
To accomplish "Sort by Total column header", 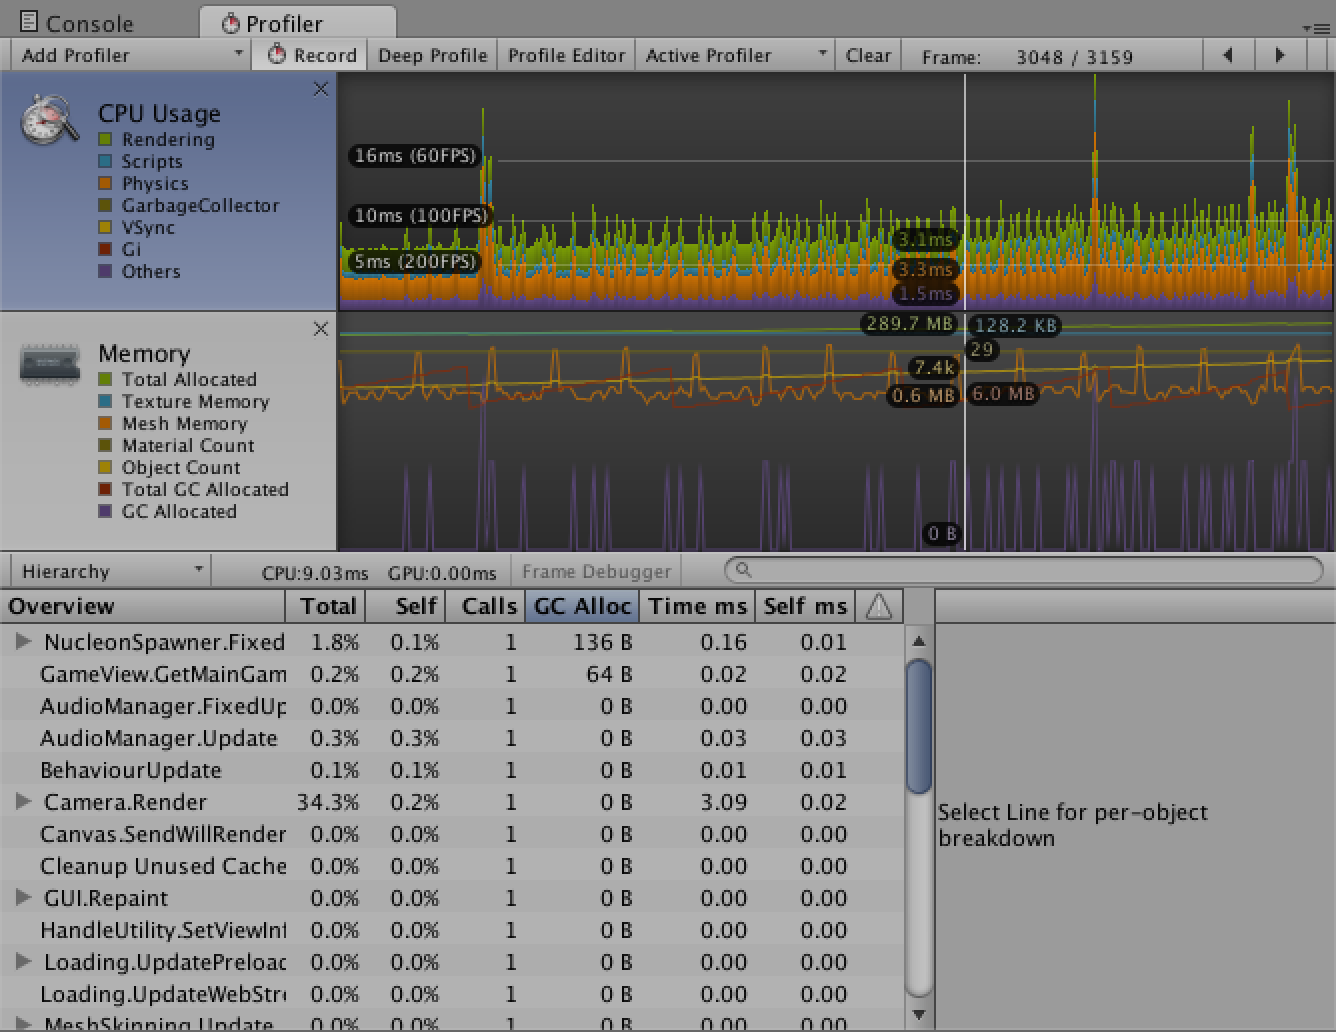I will coord(326,606).
